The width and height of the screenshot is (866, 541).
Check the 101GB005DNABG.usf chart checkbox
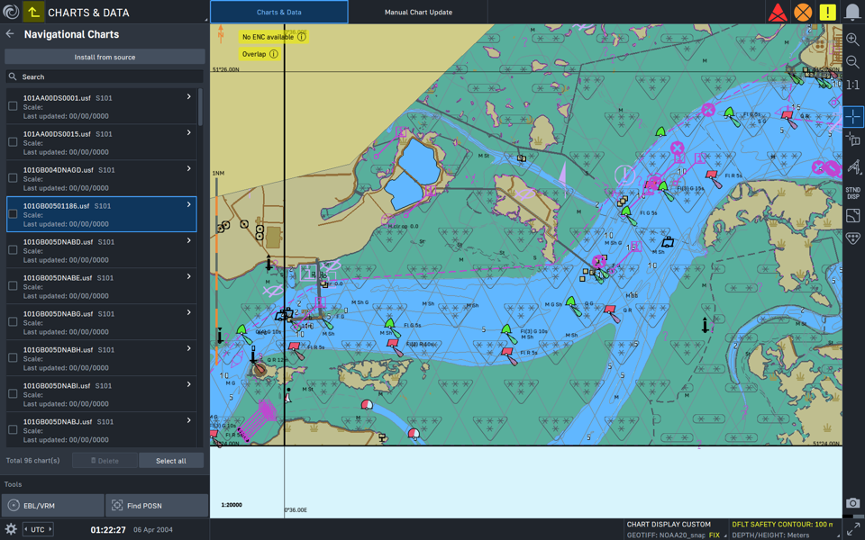[x=13, y=322]
